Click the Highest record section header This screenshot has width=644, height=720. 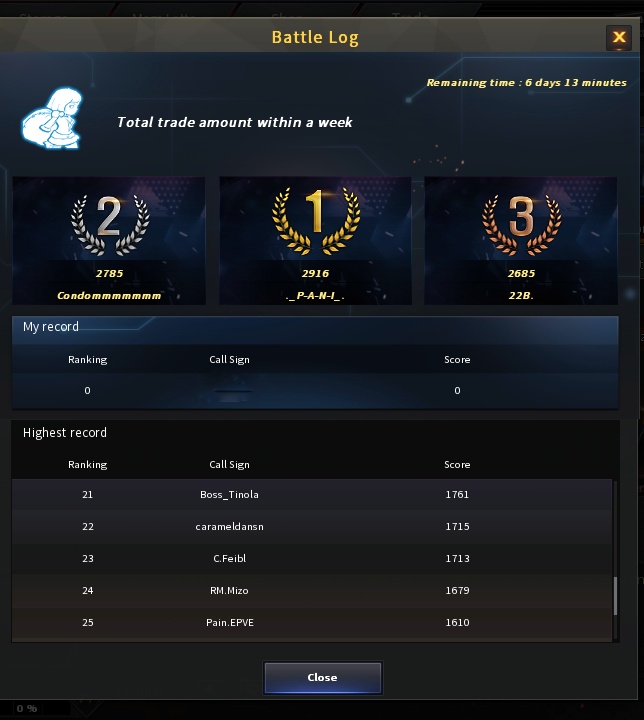[x=65, y=433]
